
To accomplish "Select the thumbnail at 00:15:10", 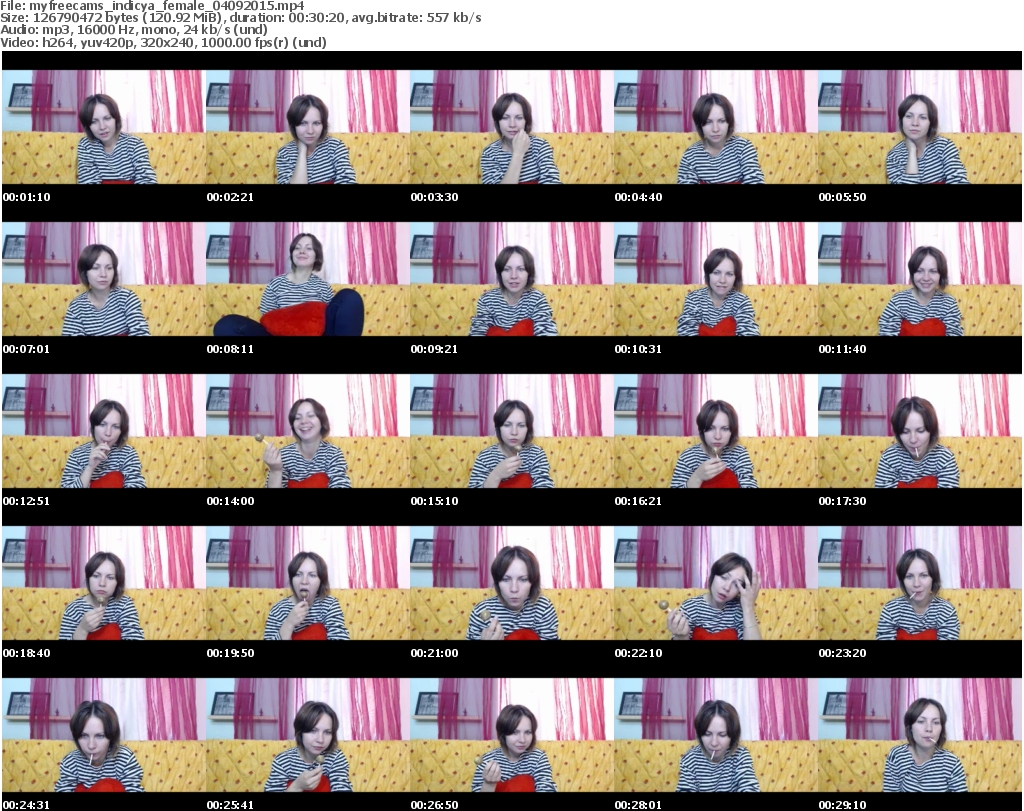I will (x=512, y=431).
